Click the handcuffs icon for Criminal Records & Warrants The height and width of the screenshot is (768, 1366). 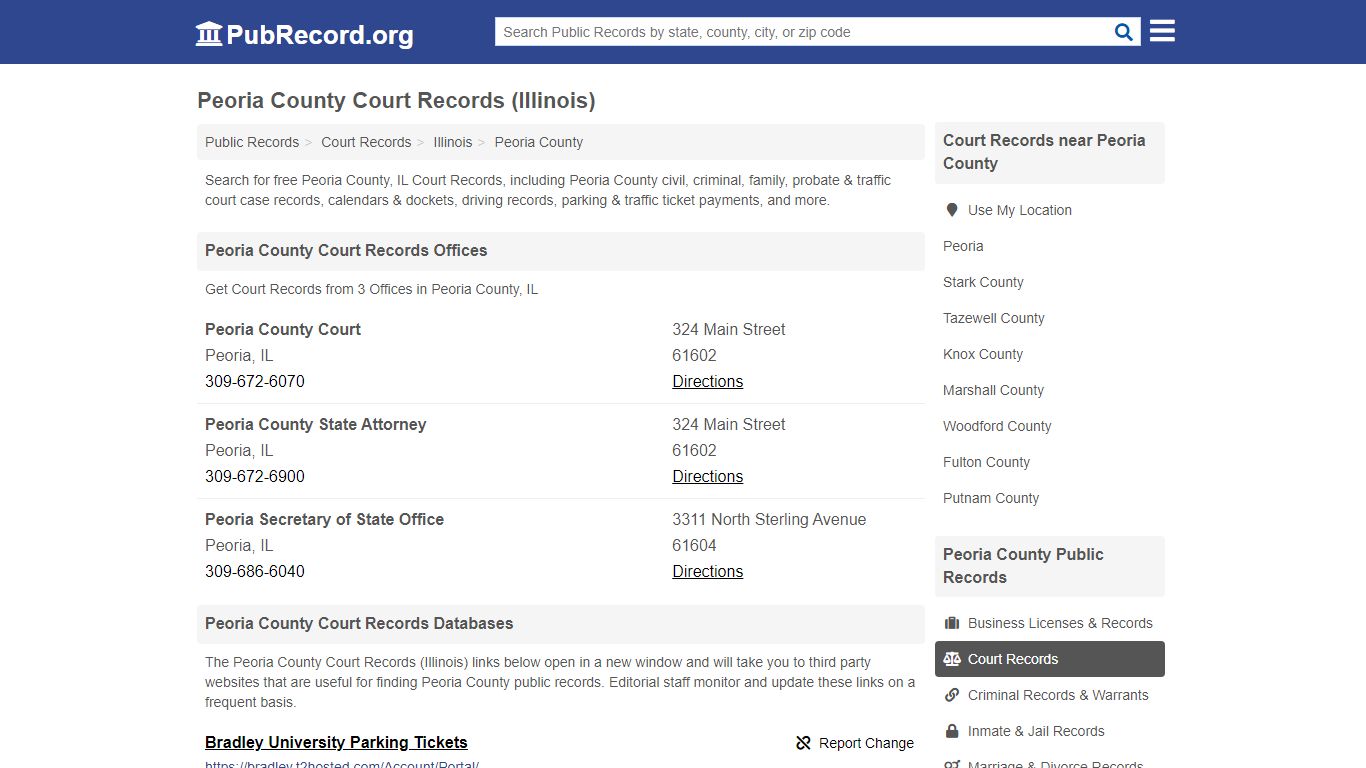952,695
